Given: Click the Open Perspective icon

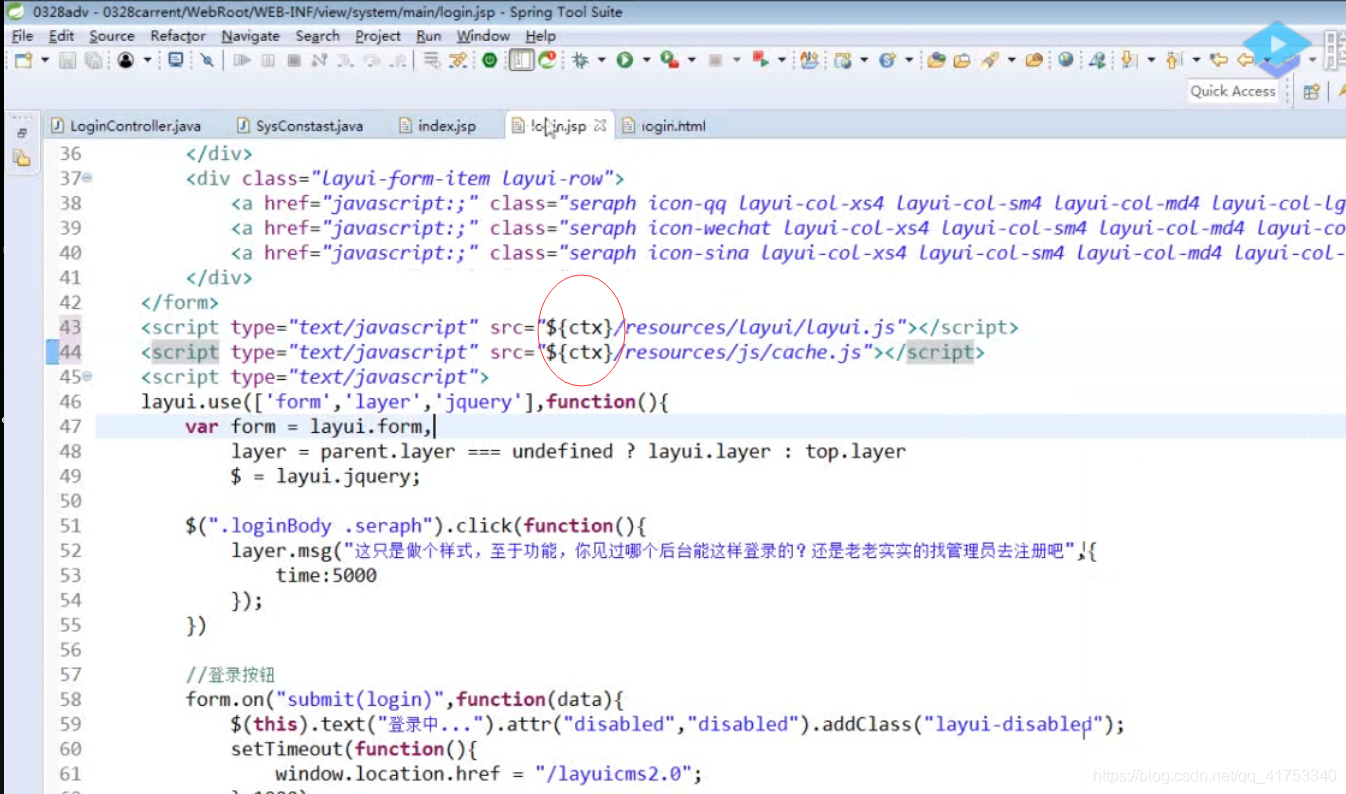Looking at the screenshot, I should 1311,91.
